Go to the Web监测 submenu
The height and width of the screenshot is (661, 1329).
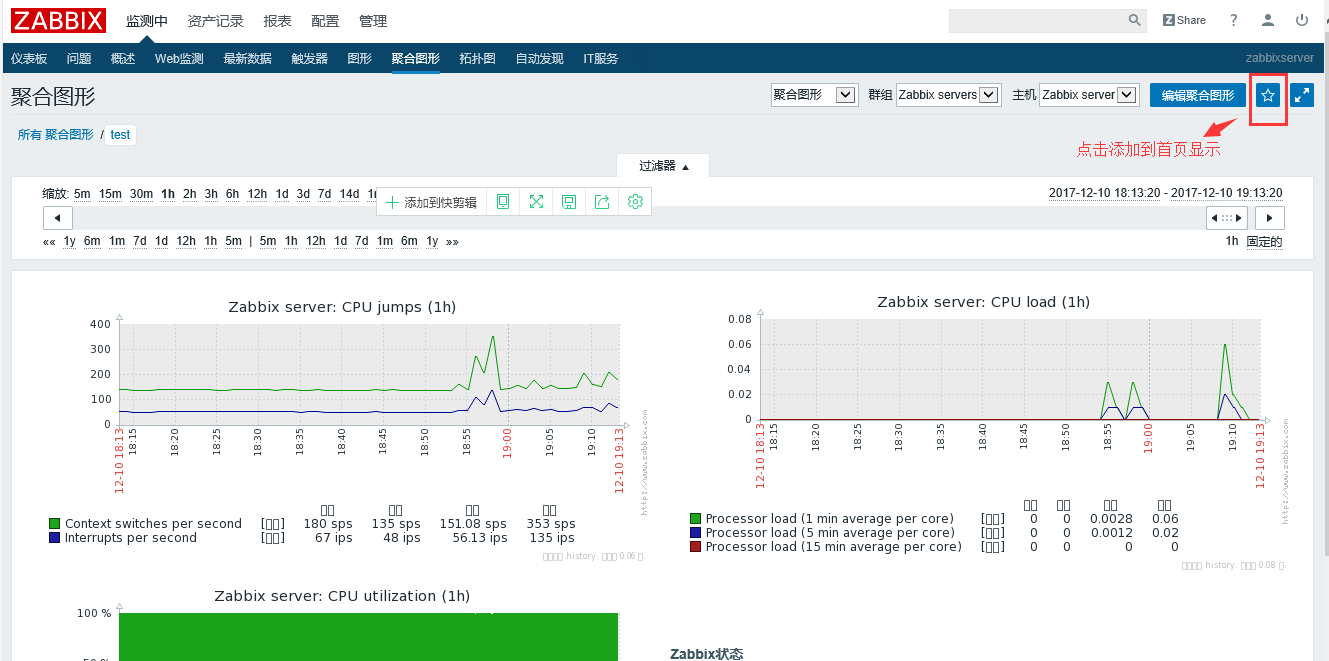(179, 59)
